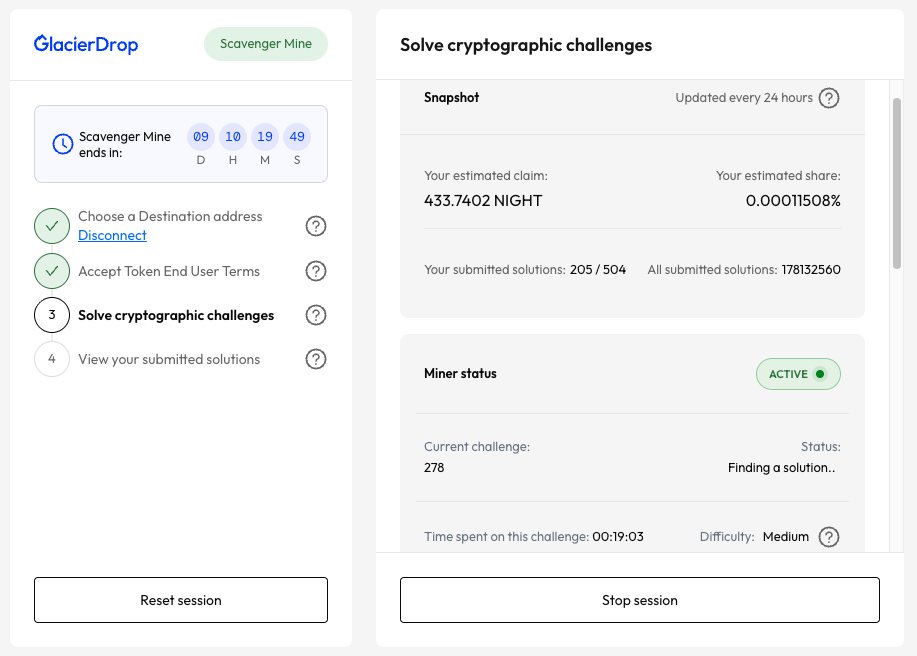917x656 pixels.
Task: Open View your submitted solutions step
Action: [x=169, y=359]
